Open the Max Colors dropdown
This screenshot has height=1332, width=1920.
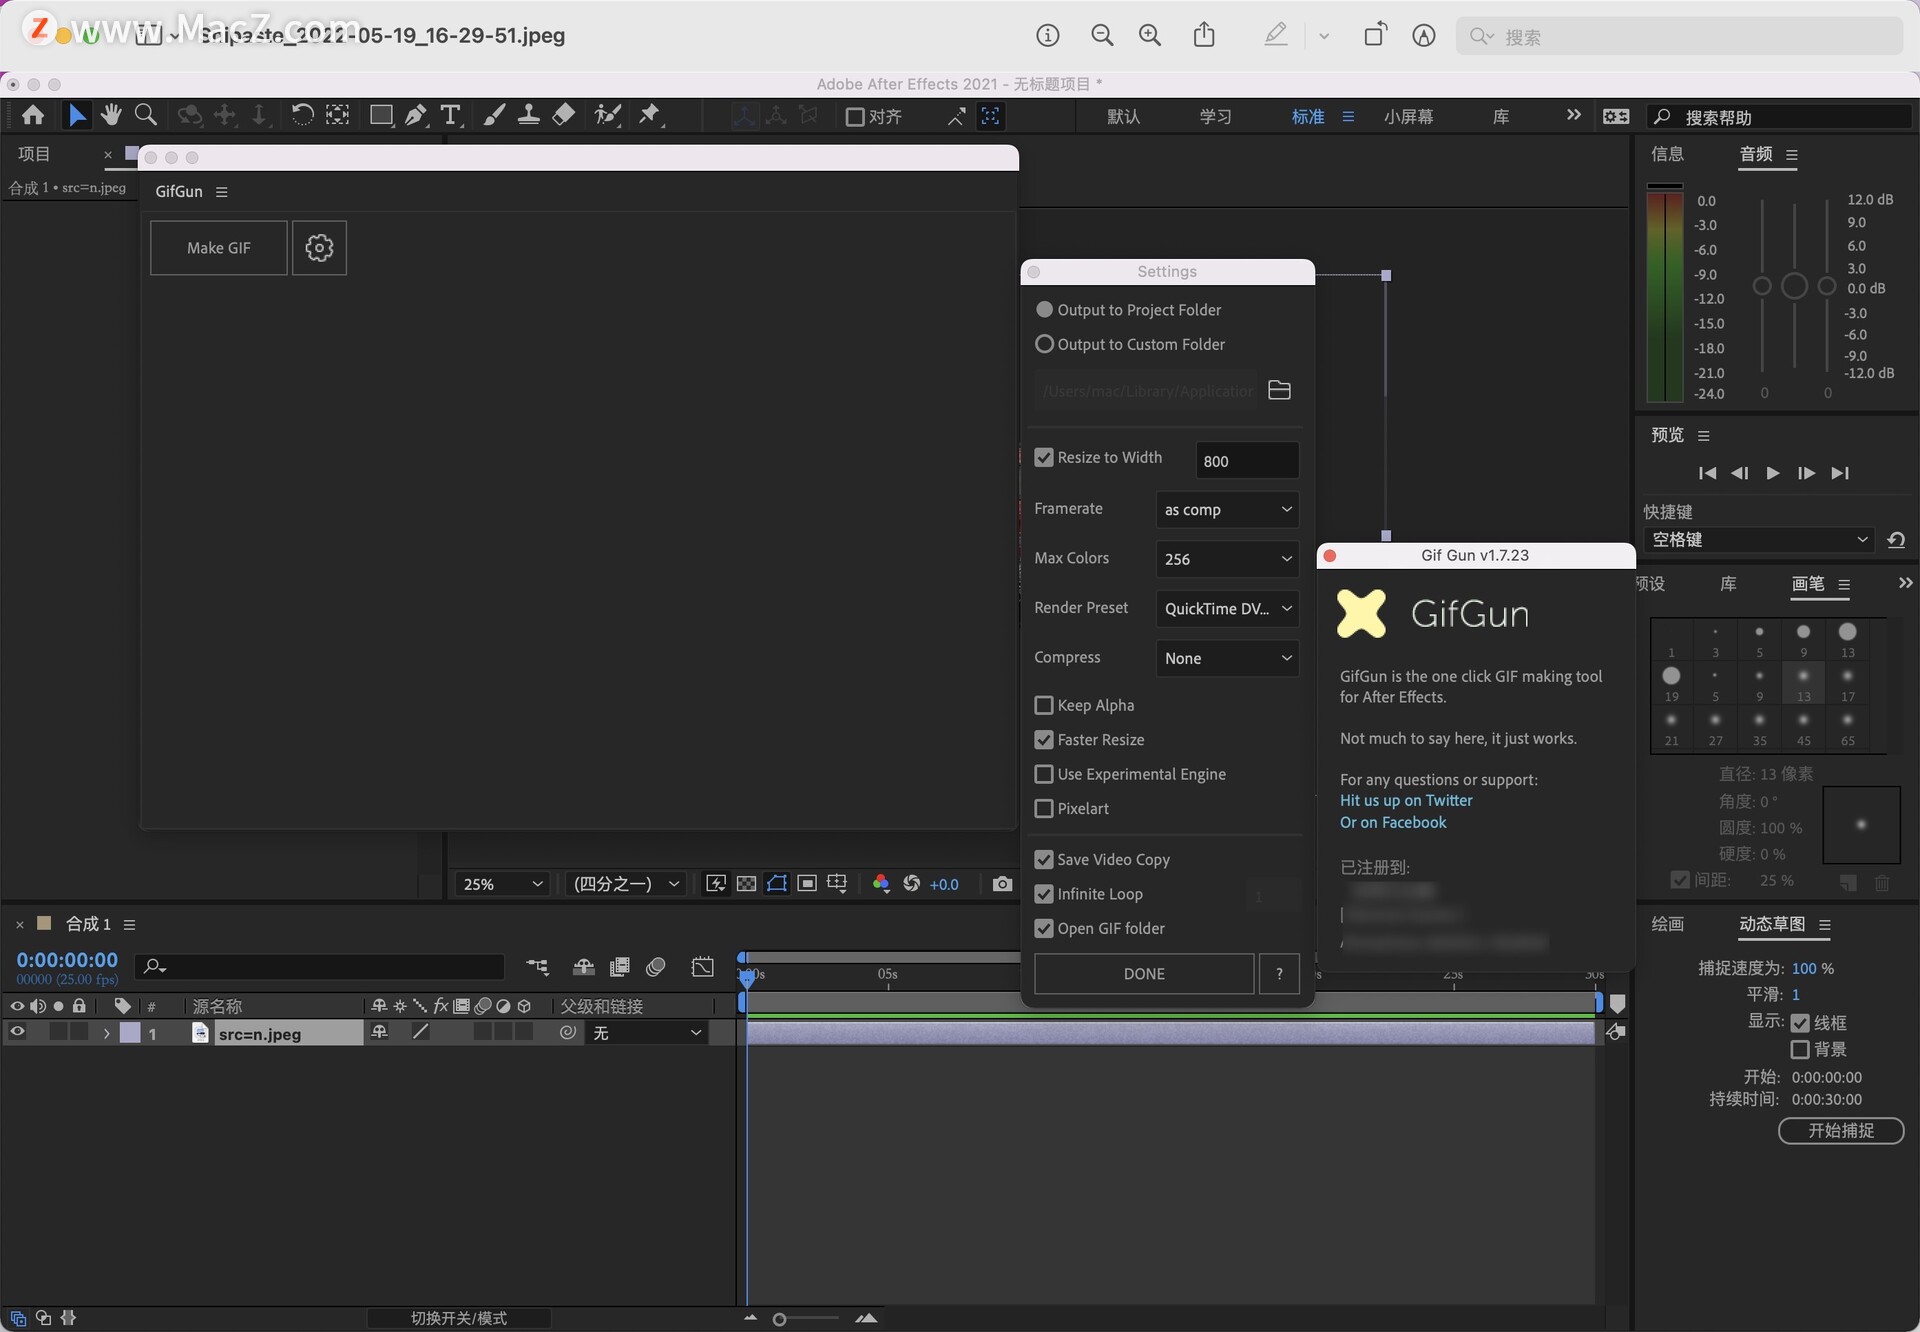click(1227, 559)
